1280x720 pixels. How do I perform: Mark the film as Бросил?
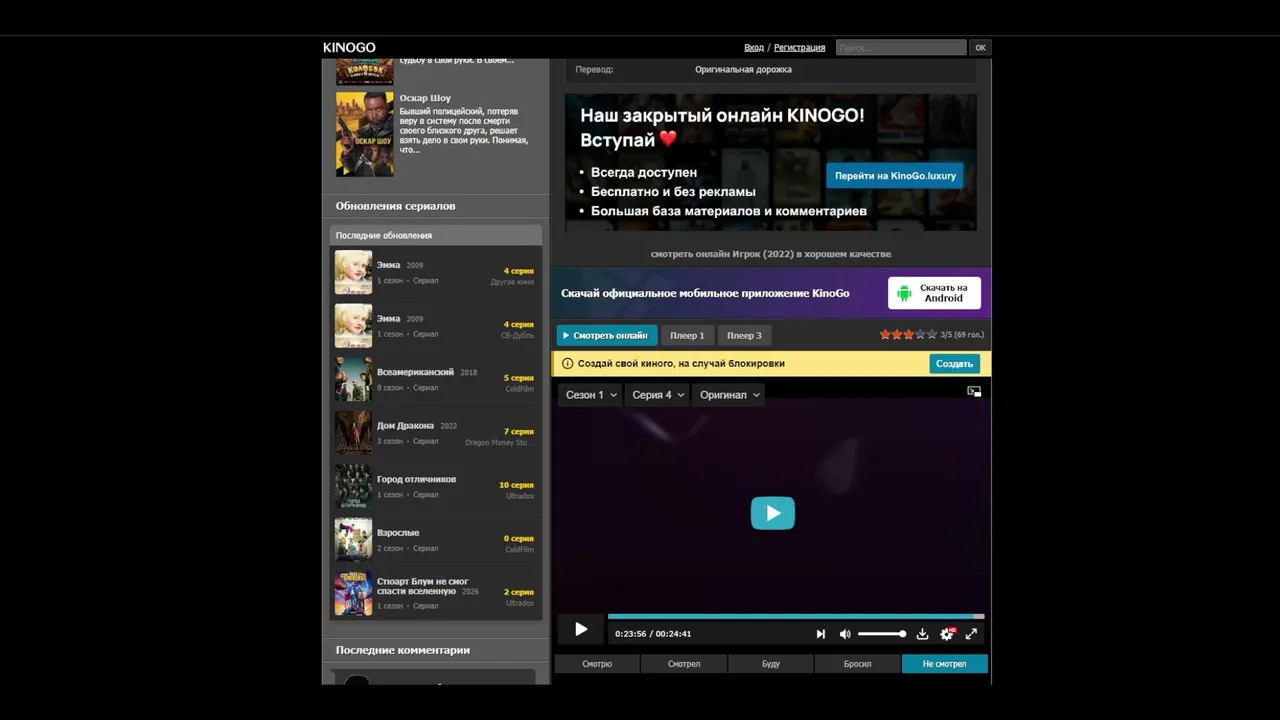857,664
